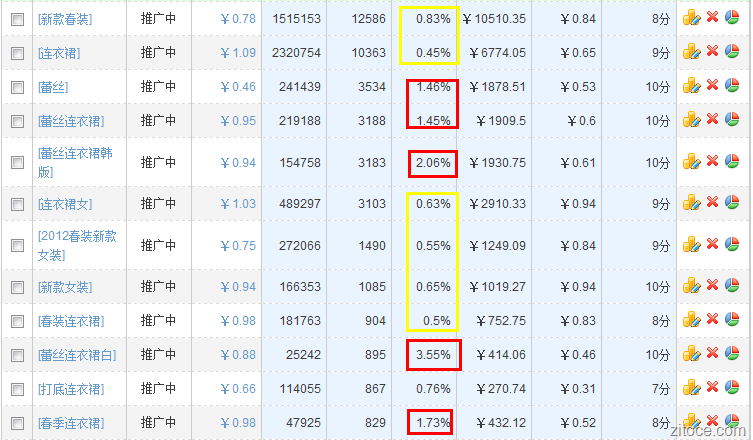Click edit price icon for 新款女装 row
This screenshot has width=753, height=440.
coord(690,287)
